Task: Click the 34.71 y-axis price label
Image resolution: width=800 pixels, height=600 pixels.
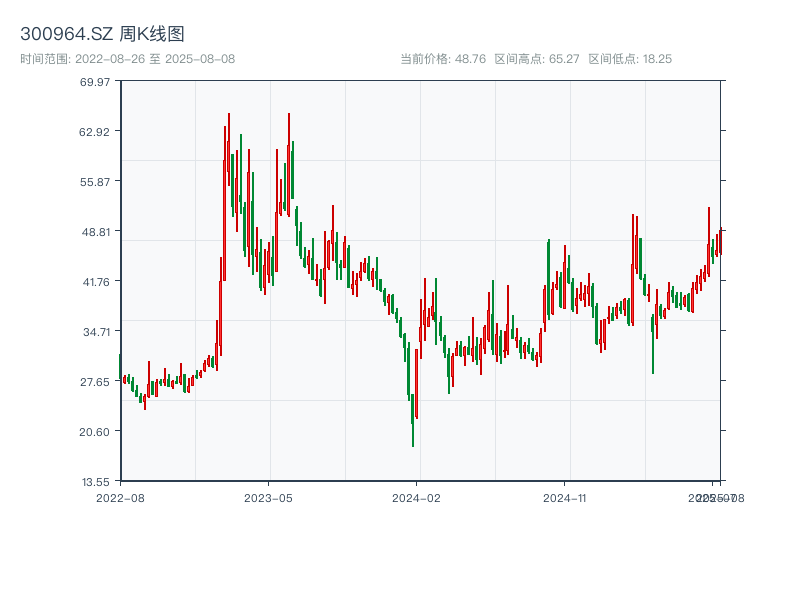Action: click(x=95, y=332)
